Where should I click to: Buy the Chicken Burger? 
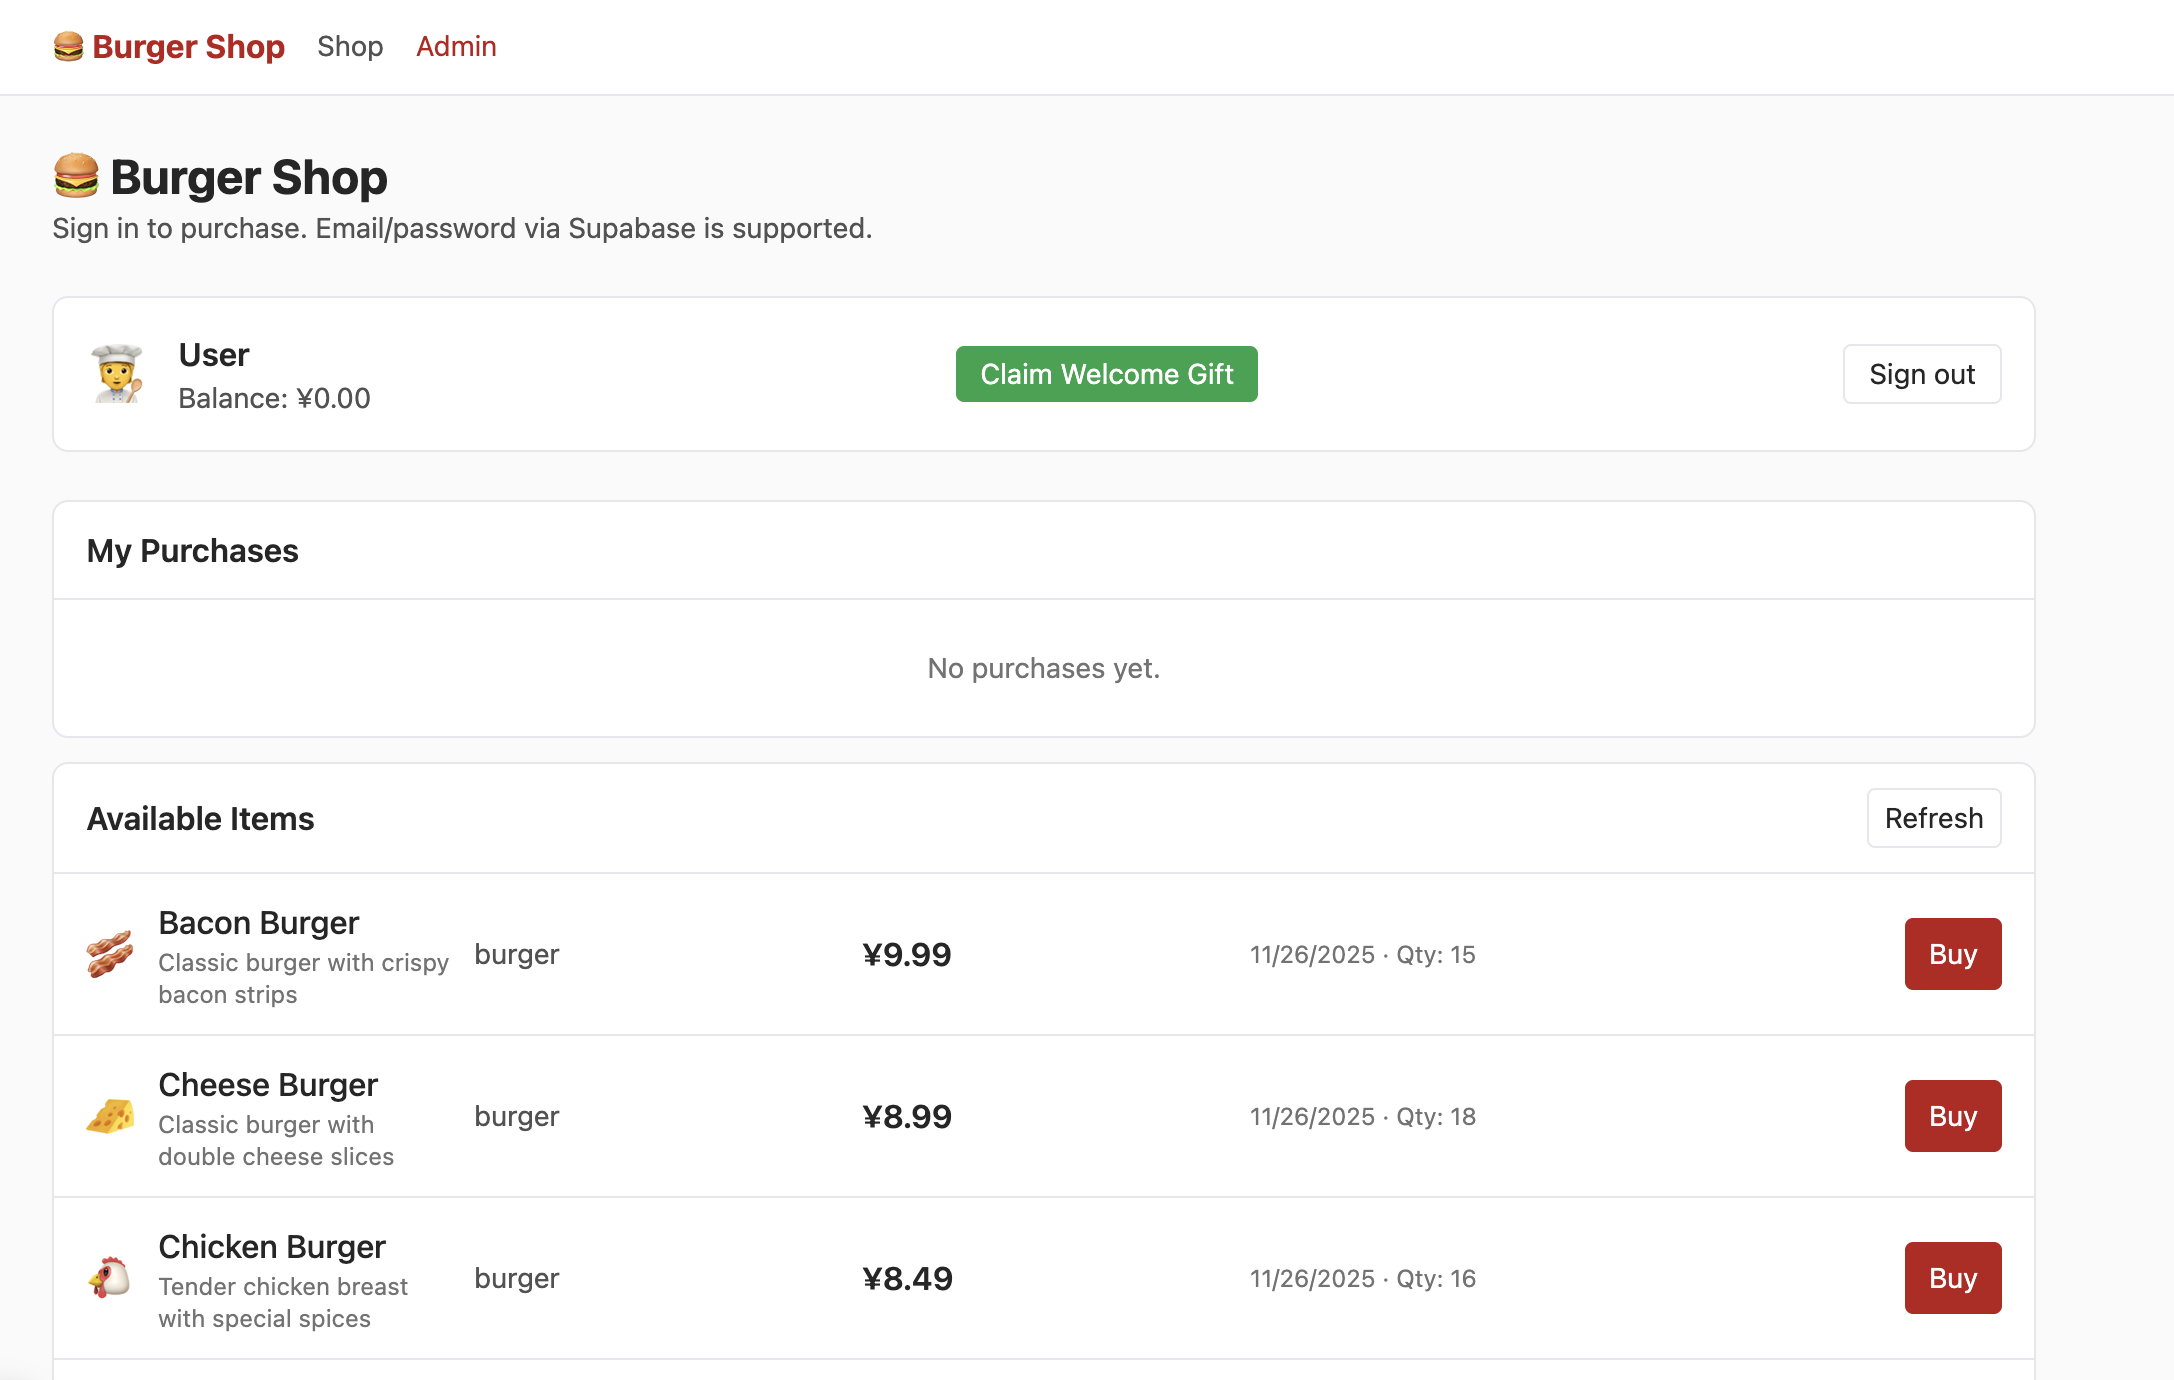[x=1952, y=1278]
